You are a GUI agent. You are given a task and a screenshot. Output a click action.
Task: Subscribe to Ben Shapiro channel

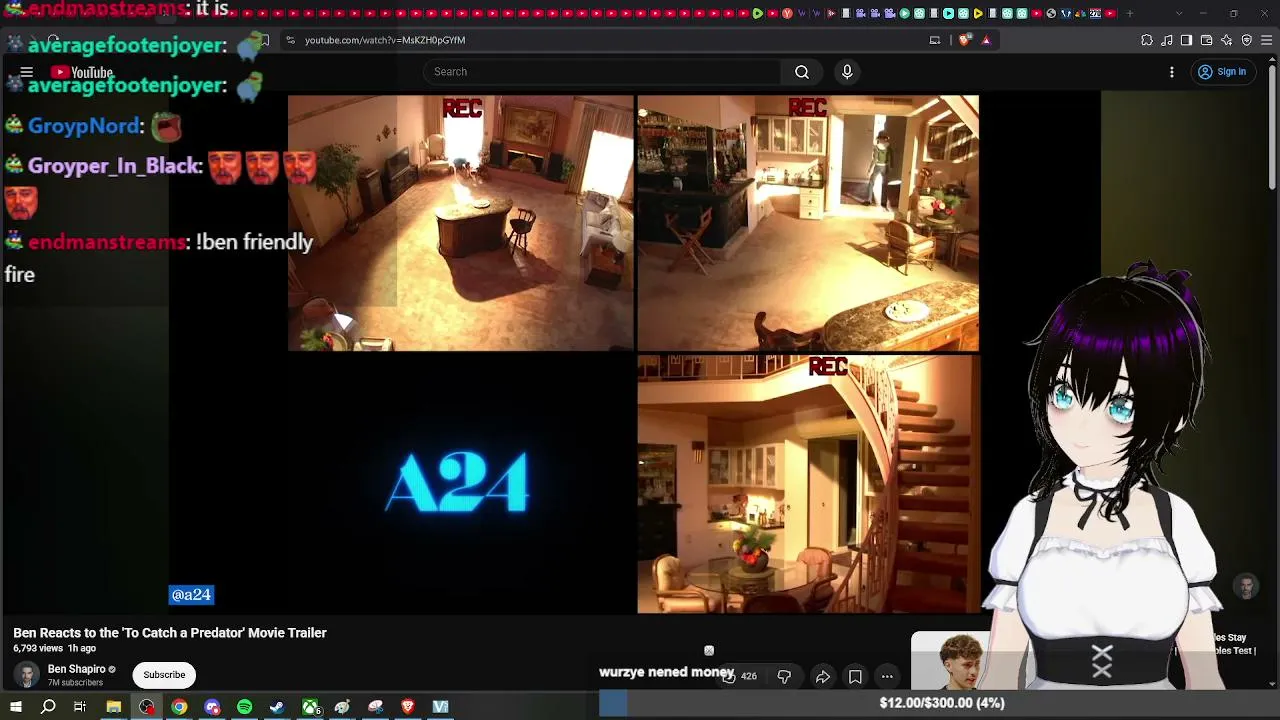(x=164, y=675)
